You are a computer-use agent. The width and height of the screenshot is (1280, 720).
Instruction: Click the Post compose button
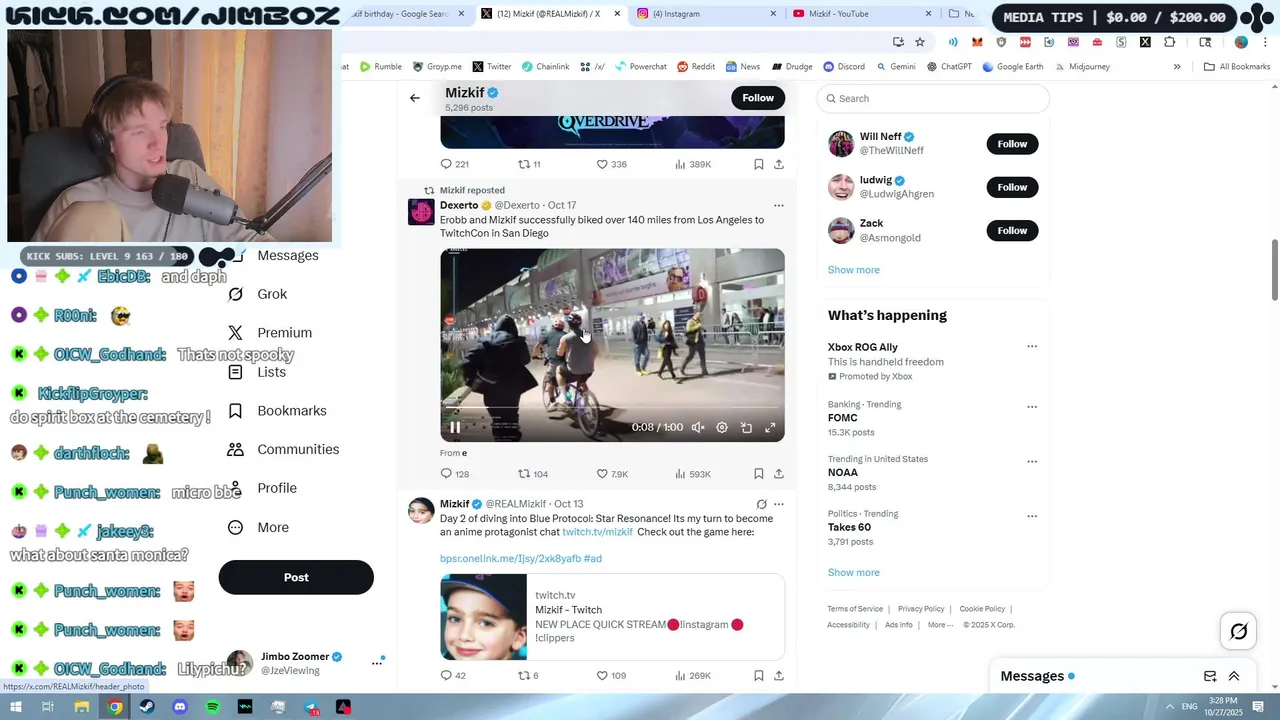[x=296, y=577]
